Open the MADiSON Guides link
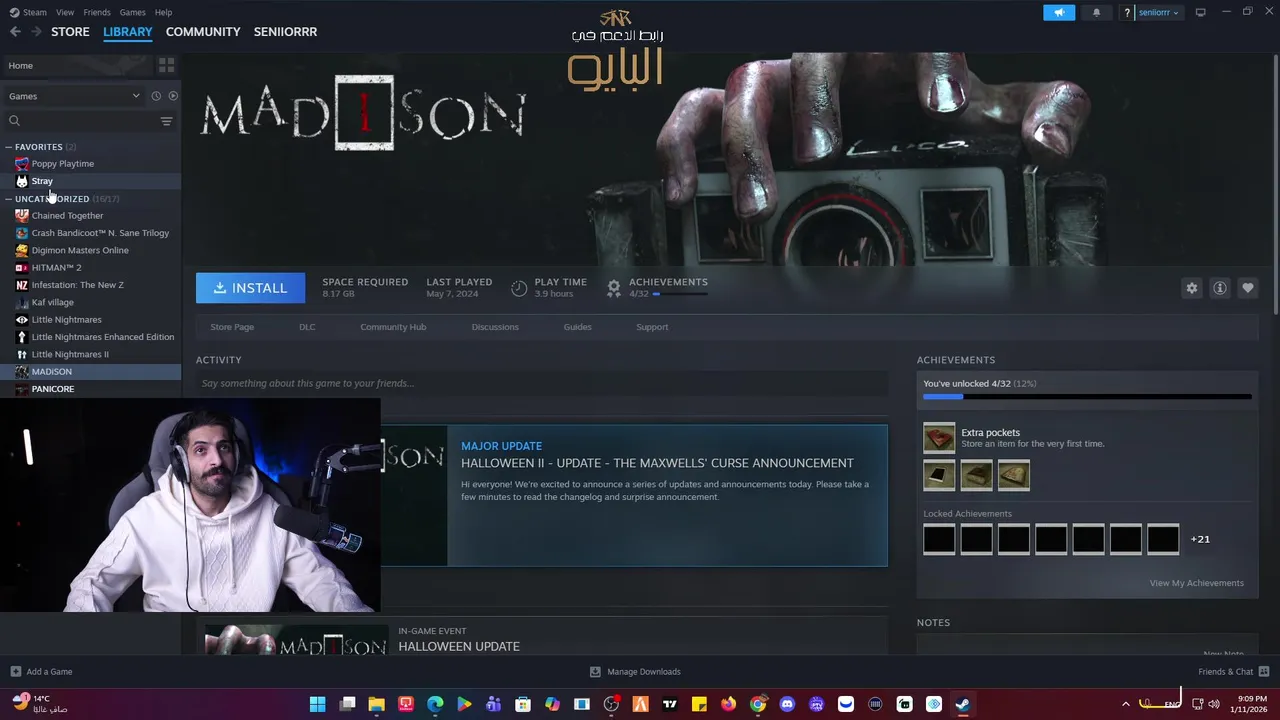The width and height of the screenshot is (1280, 720). point(577,327)
